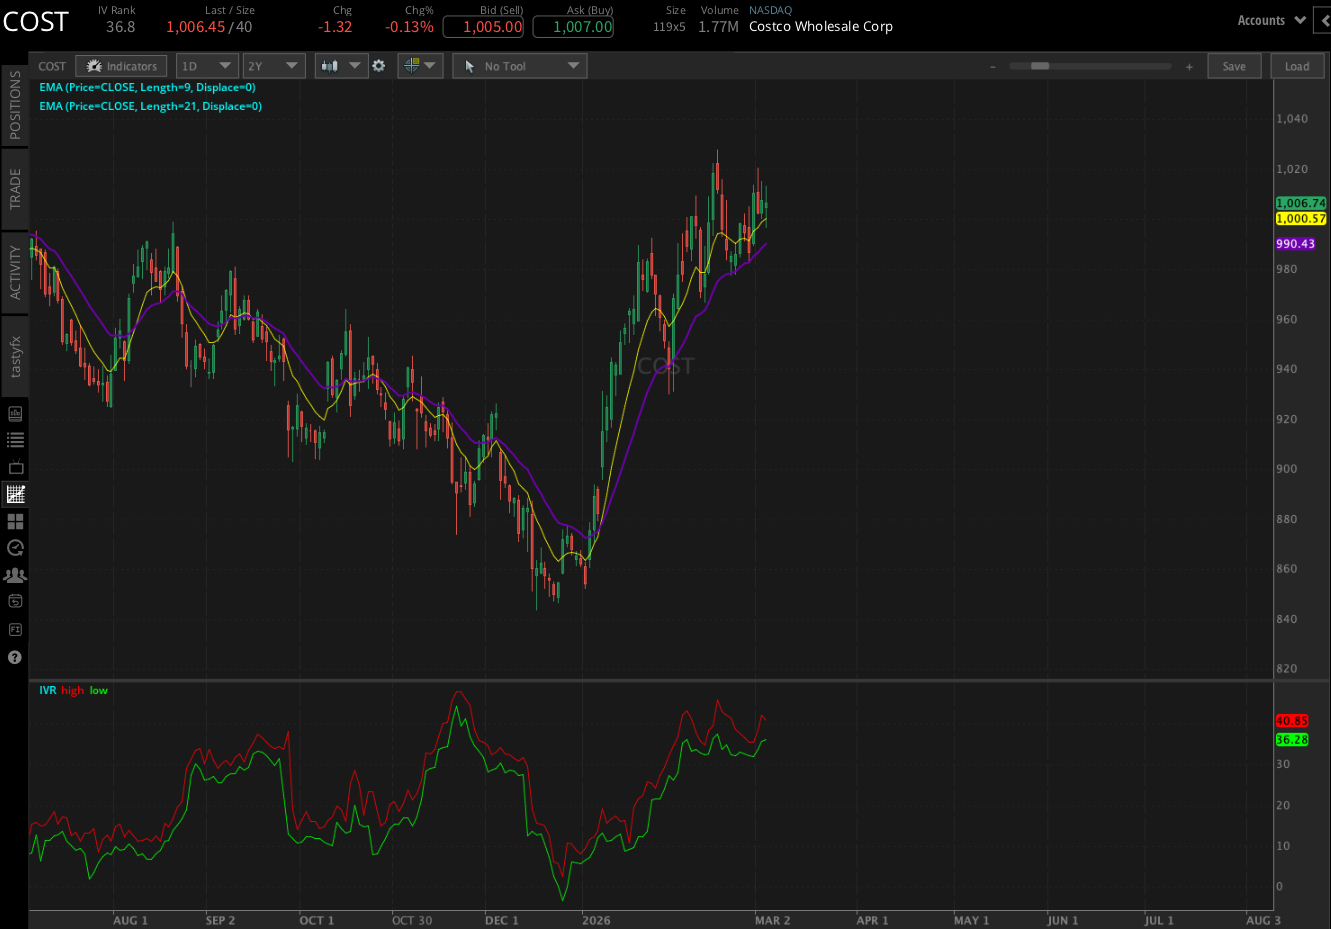Image resolution: width=1331 pixels, height=929 pixels.
Task: Click the Save chart button
Action: (1234, 66)
